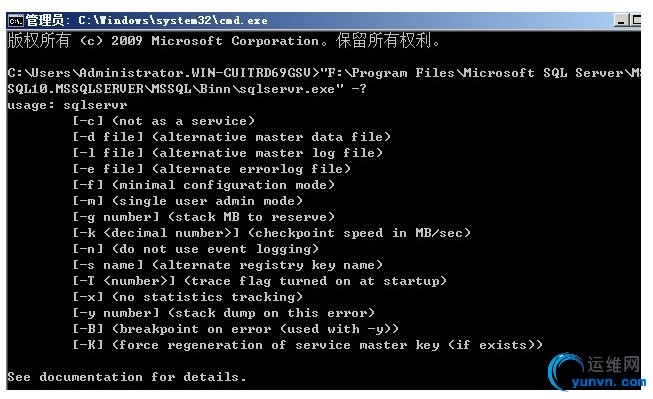This screenshot has height=399, width=653.
Task: Click the [-g number] stack MB line
Action: point(204,217)
